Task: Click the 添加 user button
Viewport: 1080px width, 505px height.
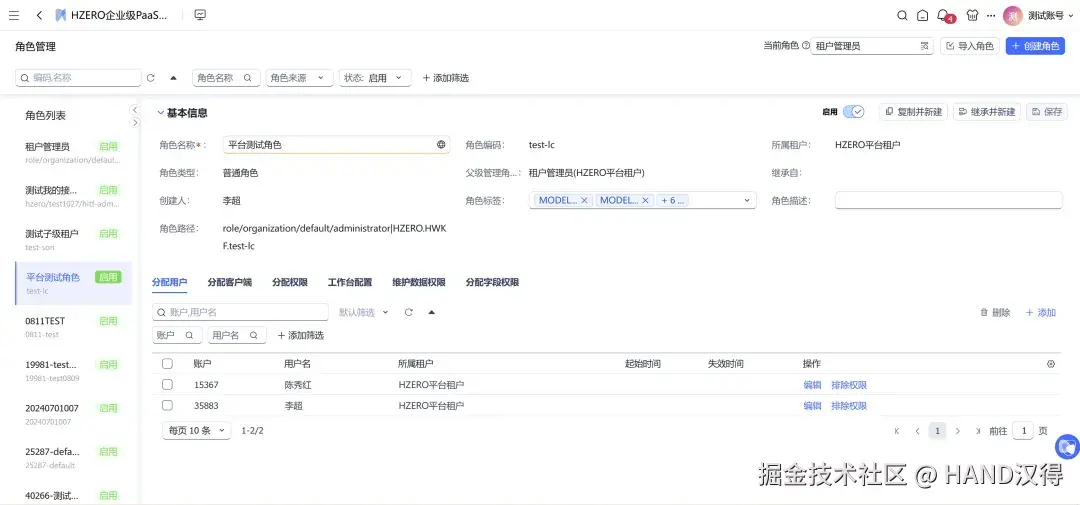Action: 1041,312
